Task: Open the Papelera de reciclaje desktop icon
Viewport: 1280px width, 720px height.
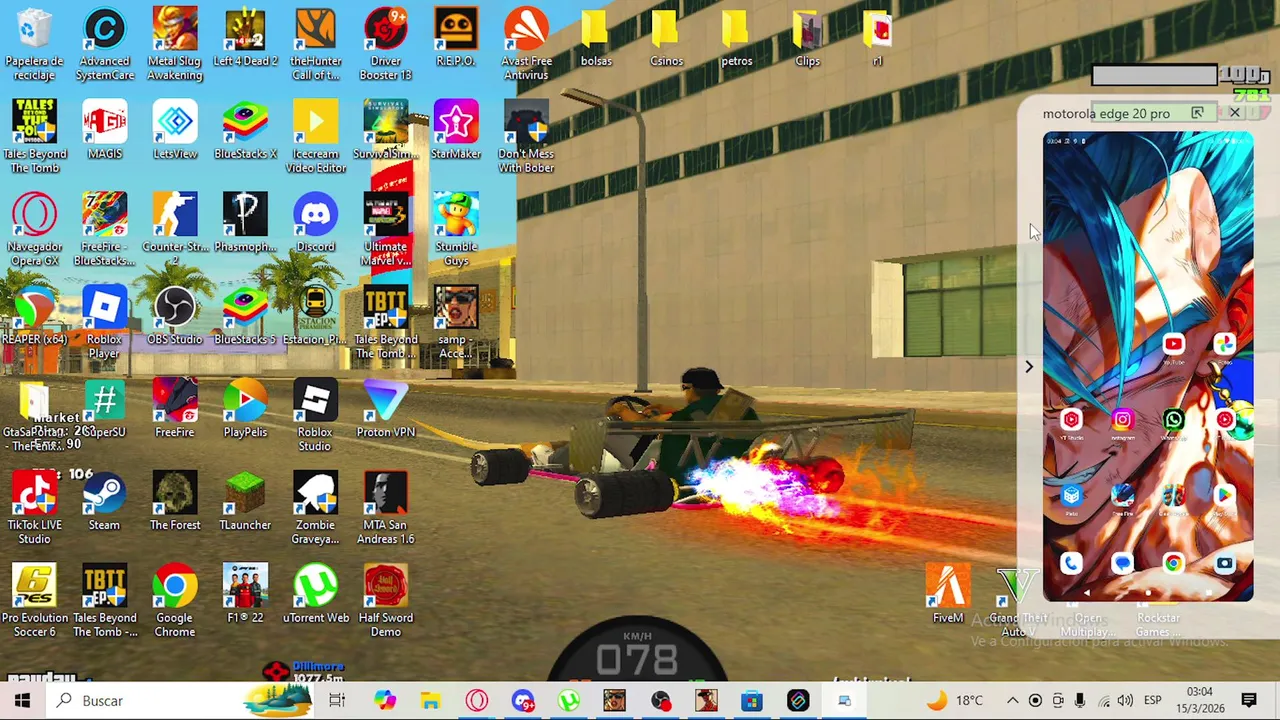Action: click(34, 44)
